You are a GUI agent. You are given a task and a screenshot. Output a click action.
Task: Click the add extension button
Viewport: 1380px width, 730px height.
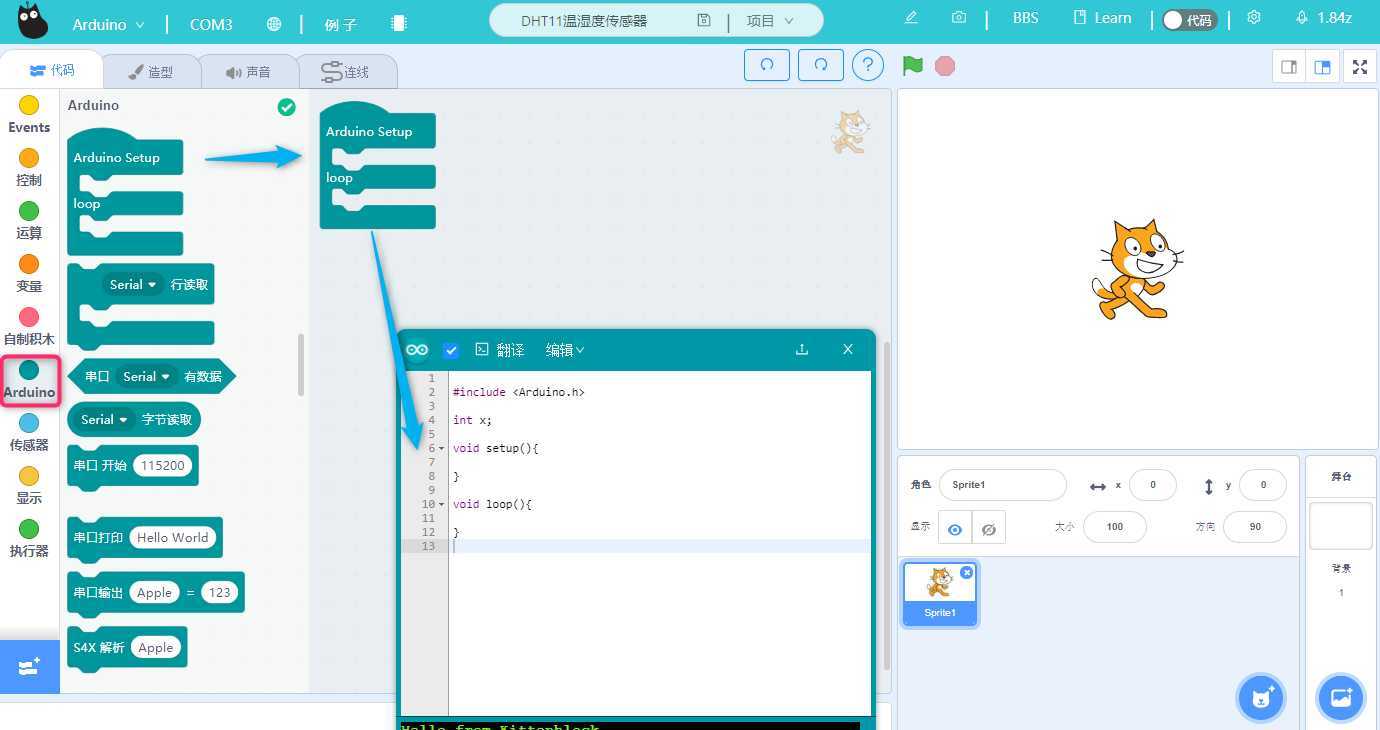tap(29, 666)
